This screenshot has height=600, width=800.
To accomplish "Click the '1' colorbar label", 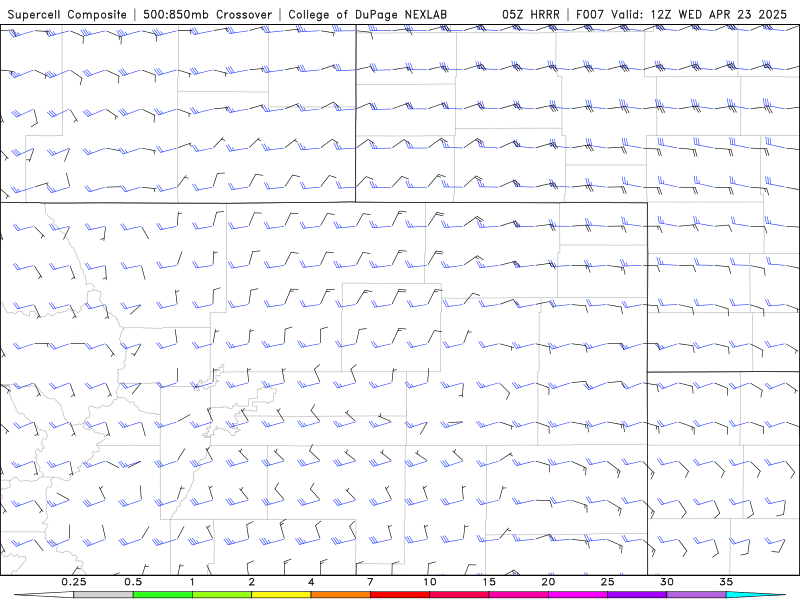I will pyautogui.click(x=192, y=582).
